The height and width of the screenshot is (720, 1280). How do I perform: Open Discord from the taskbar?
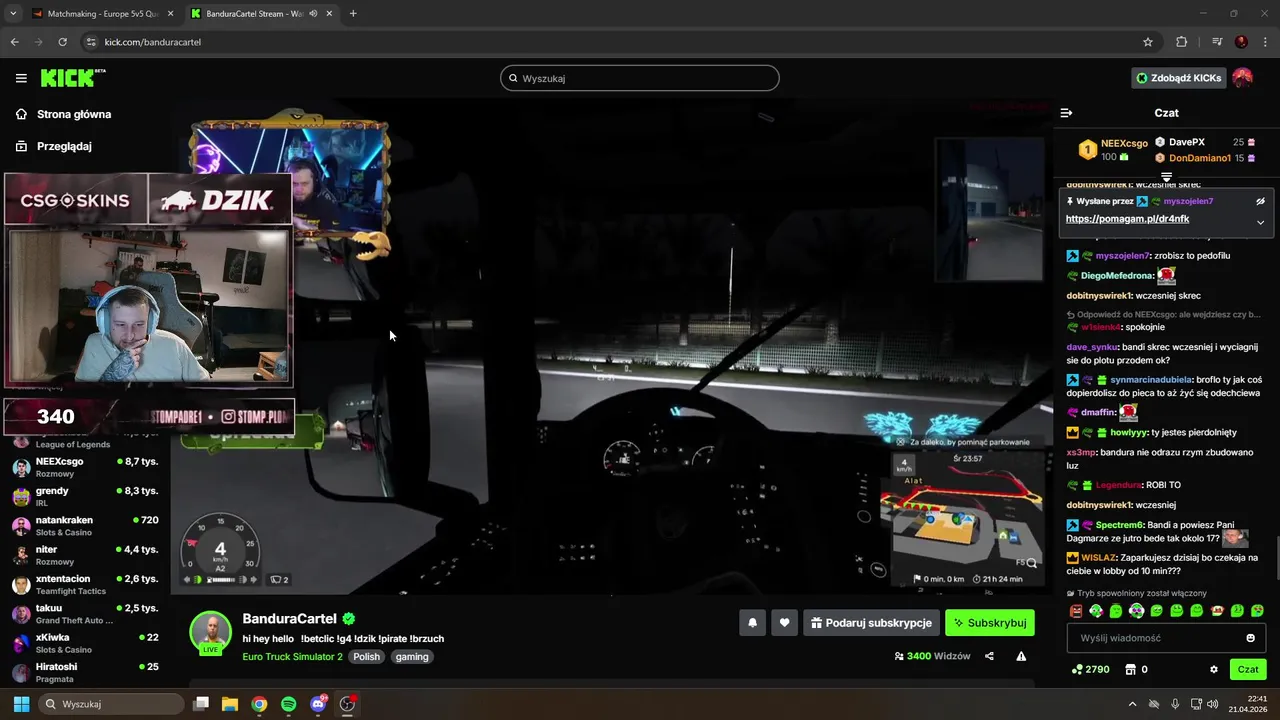click(318, 704)
